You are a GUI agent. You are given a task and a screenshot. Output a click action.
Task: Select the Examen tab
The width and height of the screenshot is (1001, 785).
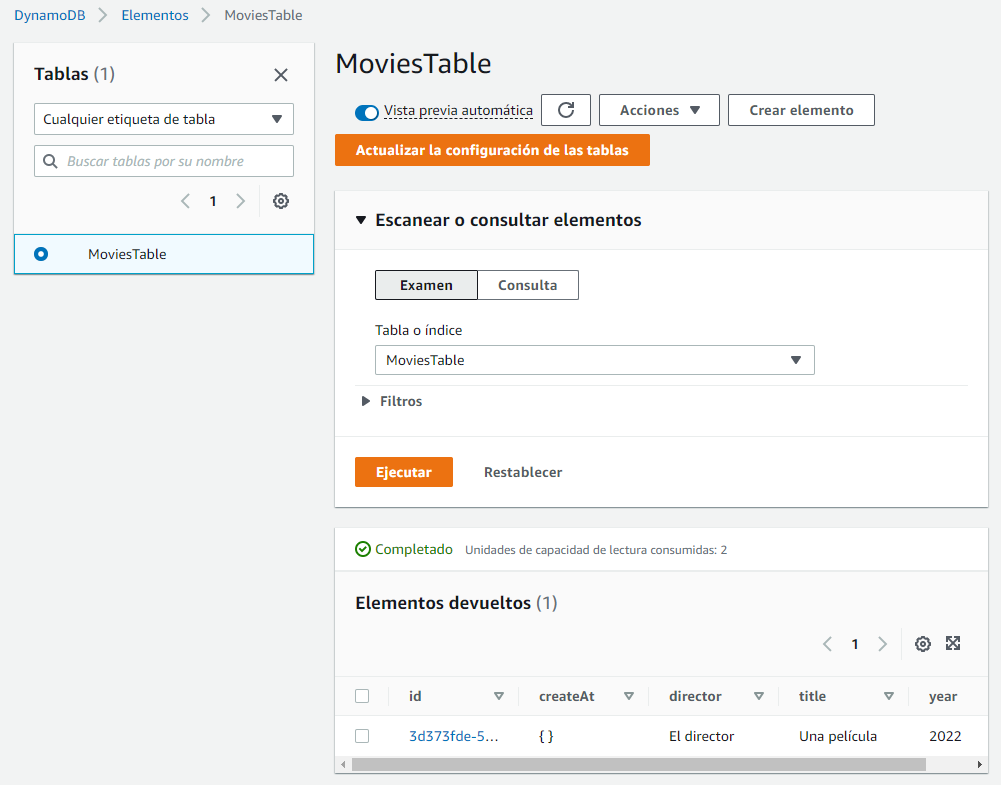click(x=426, y=285)
